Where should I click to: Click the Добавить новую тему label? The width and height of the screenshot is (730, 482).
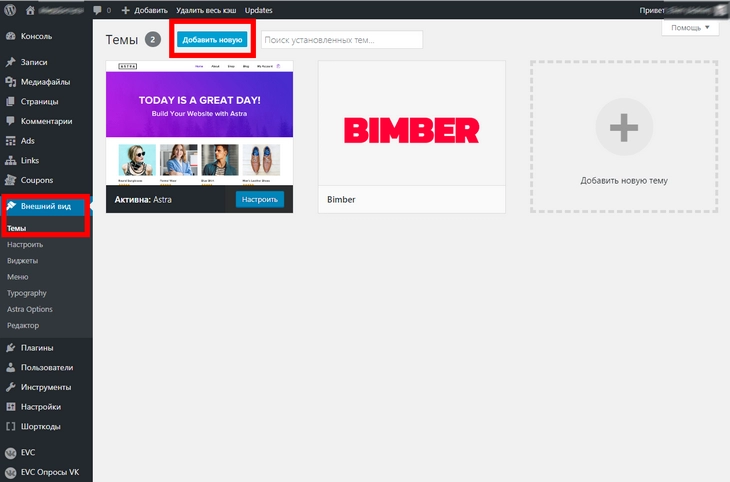624,181
